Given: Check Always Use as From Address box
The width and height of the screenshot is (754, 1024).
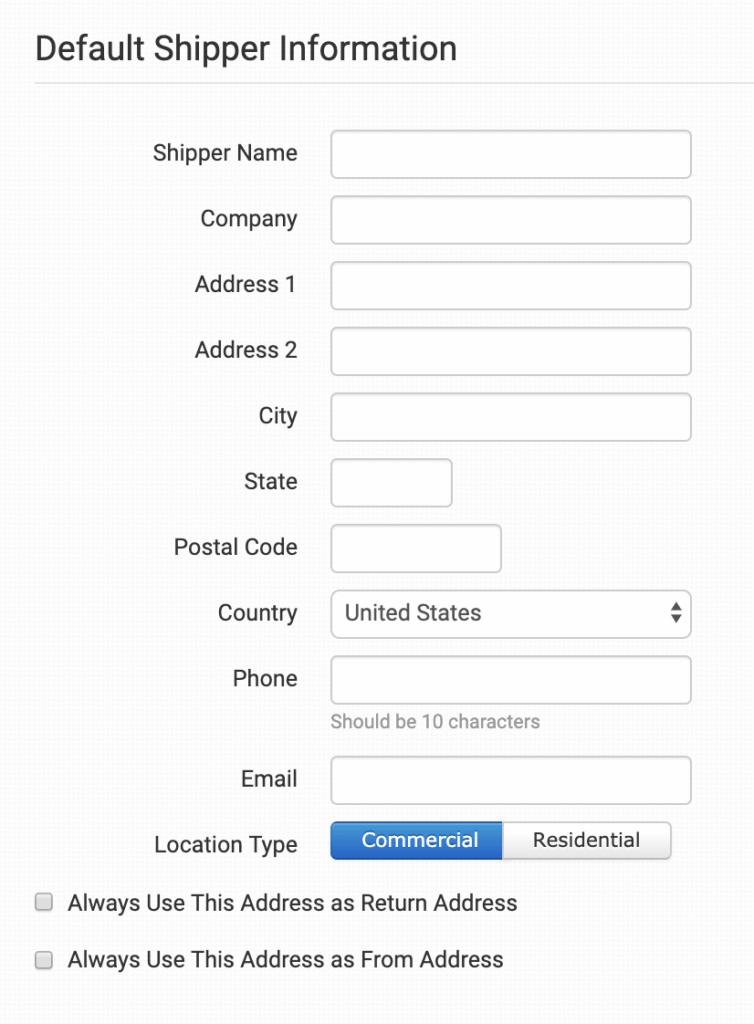Looking at the screenshot, I should coord(44,960).
